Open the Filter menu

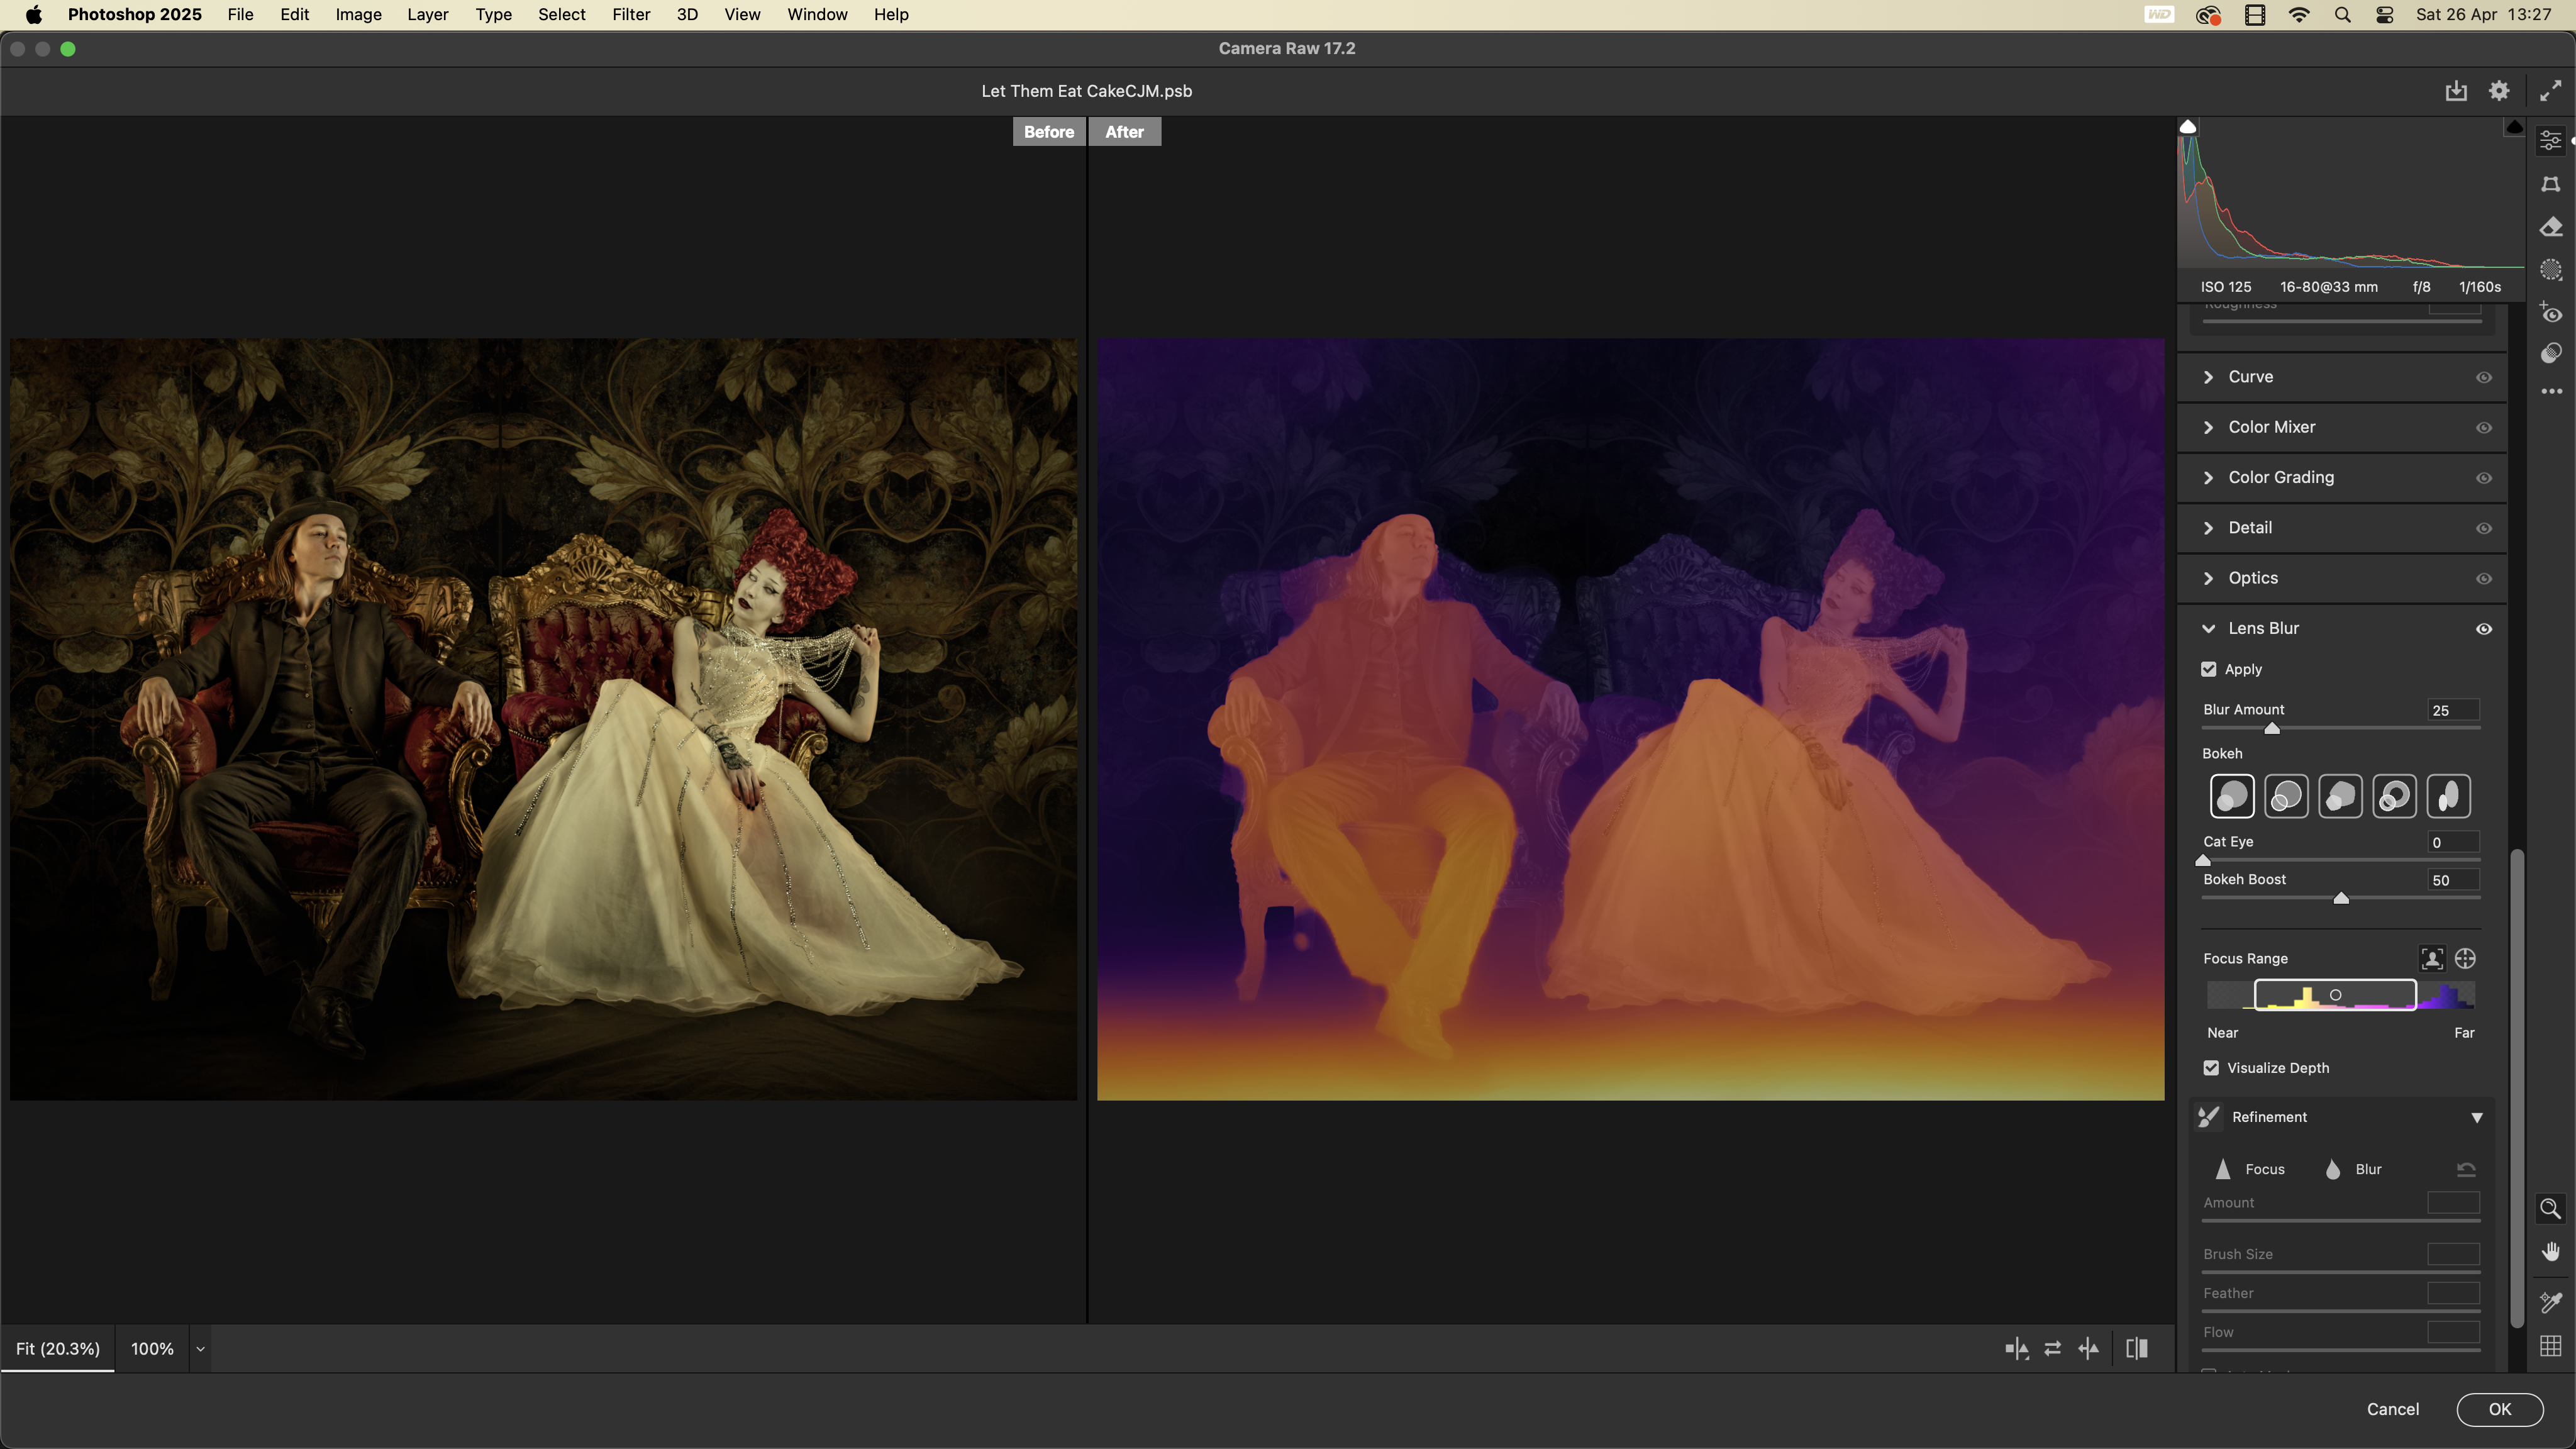(x=631, y=14)
